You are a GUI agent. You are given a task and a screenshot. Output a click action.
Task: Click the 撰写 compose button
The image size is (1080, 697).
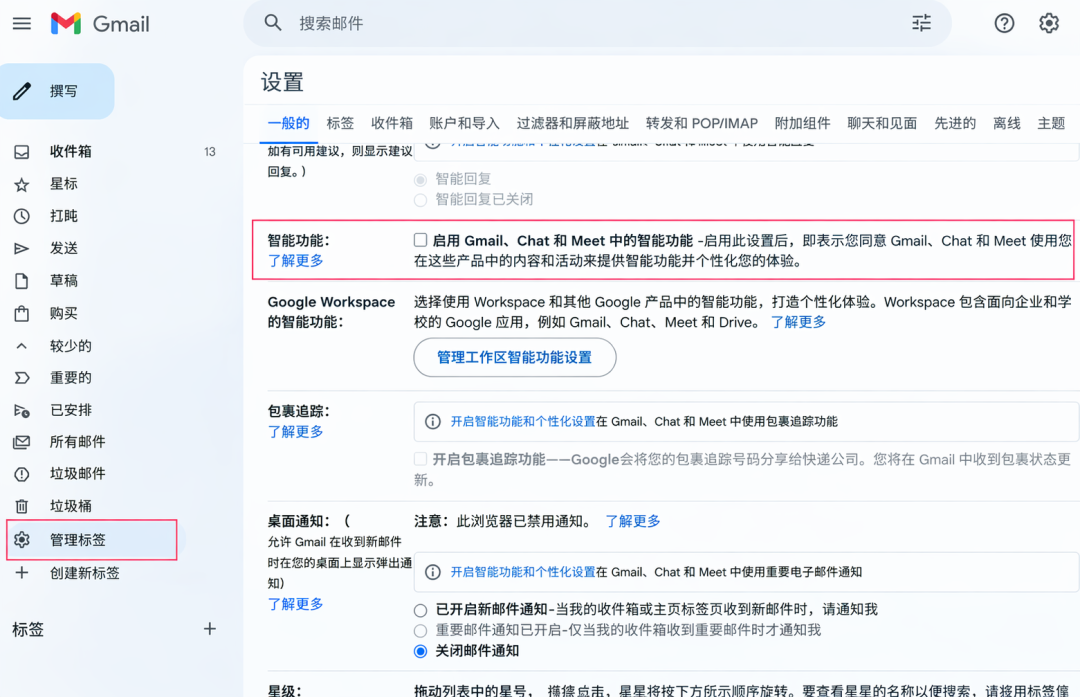pos(57,91)
